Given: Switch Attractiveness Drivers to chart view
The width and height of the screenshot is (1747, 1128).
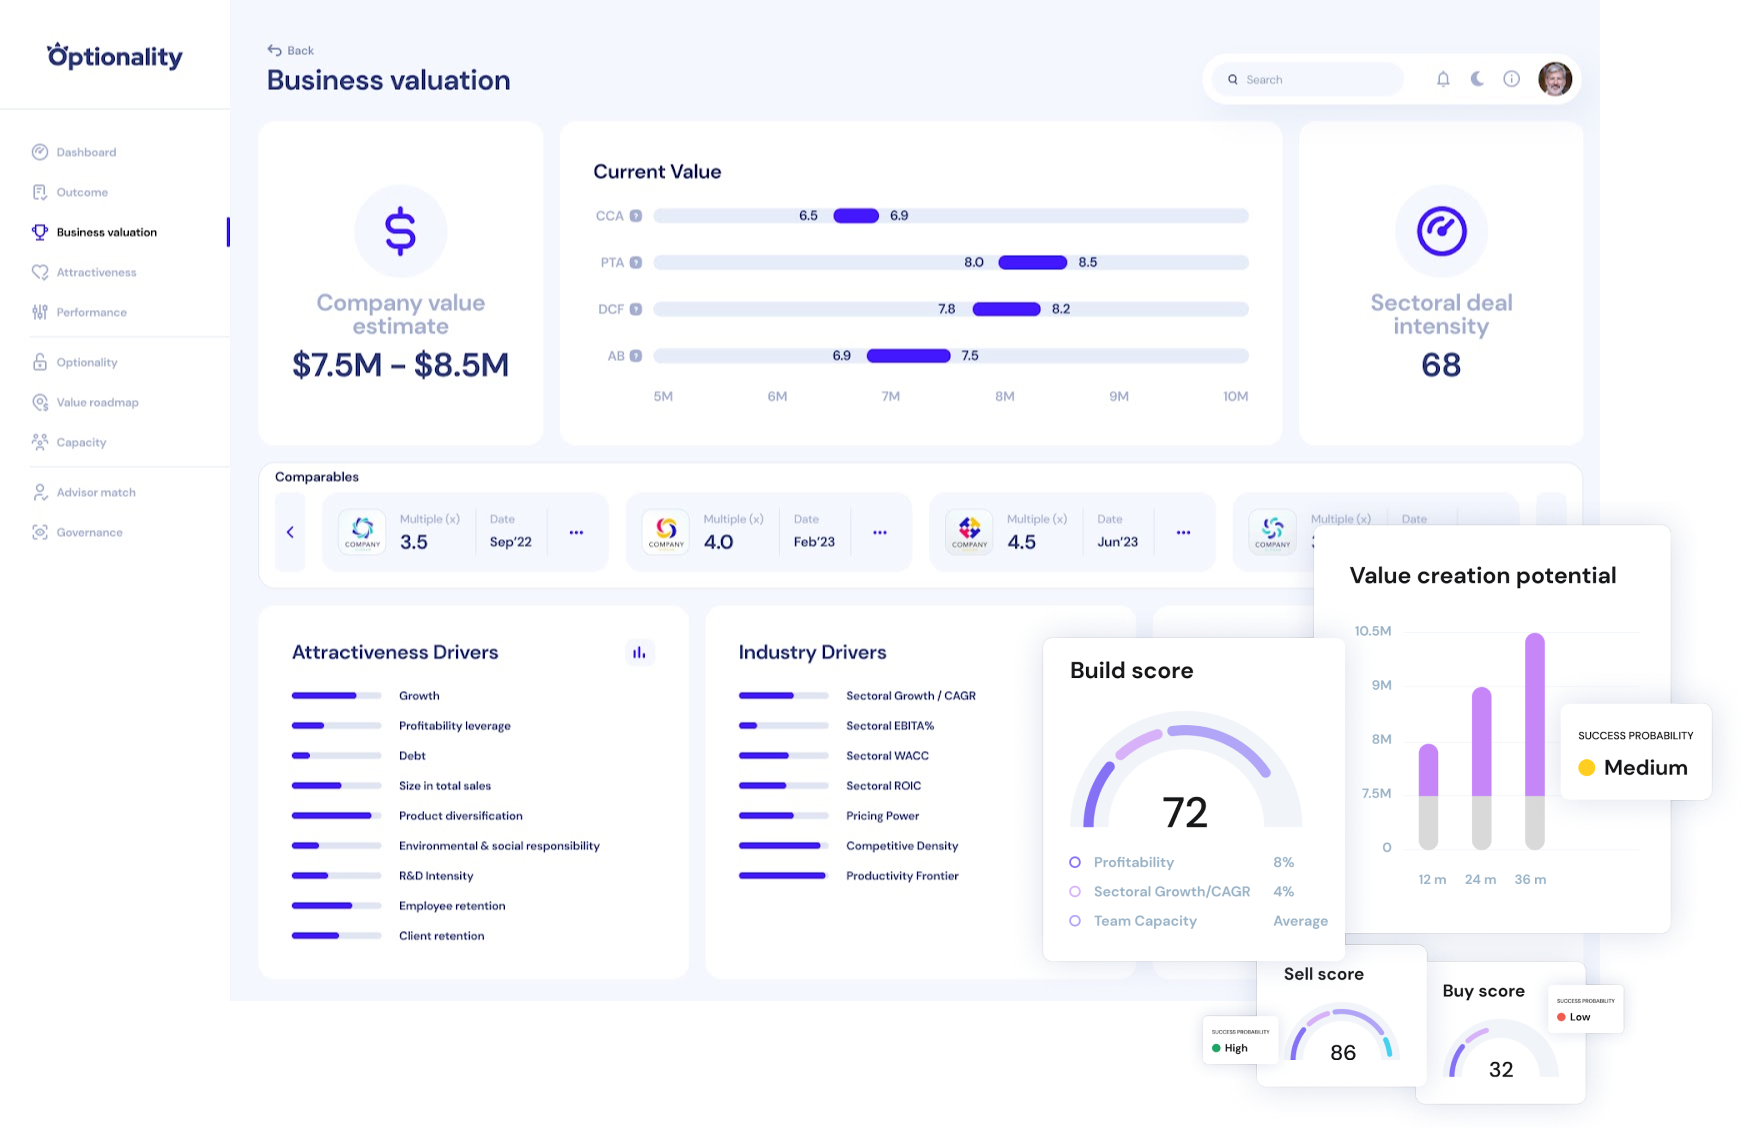Looking at the screenshot, I should click(640, 652).
